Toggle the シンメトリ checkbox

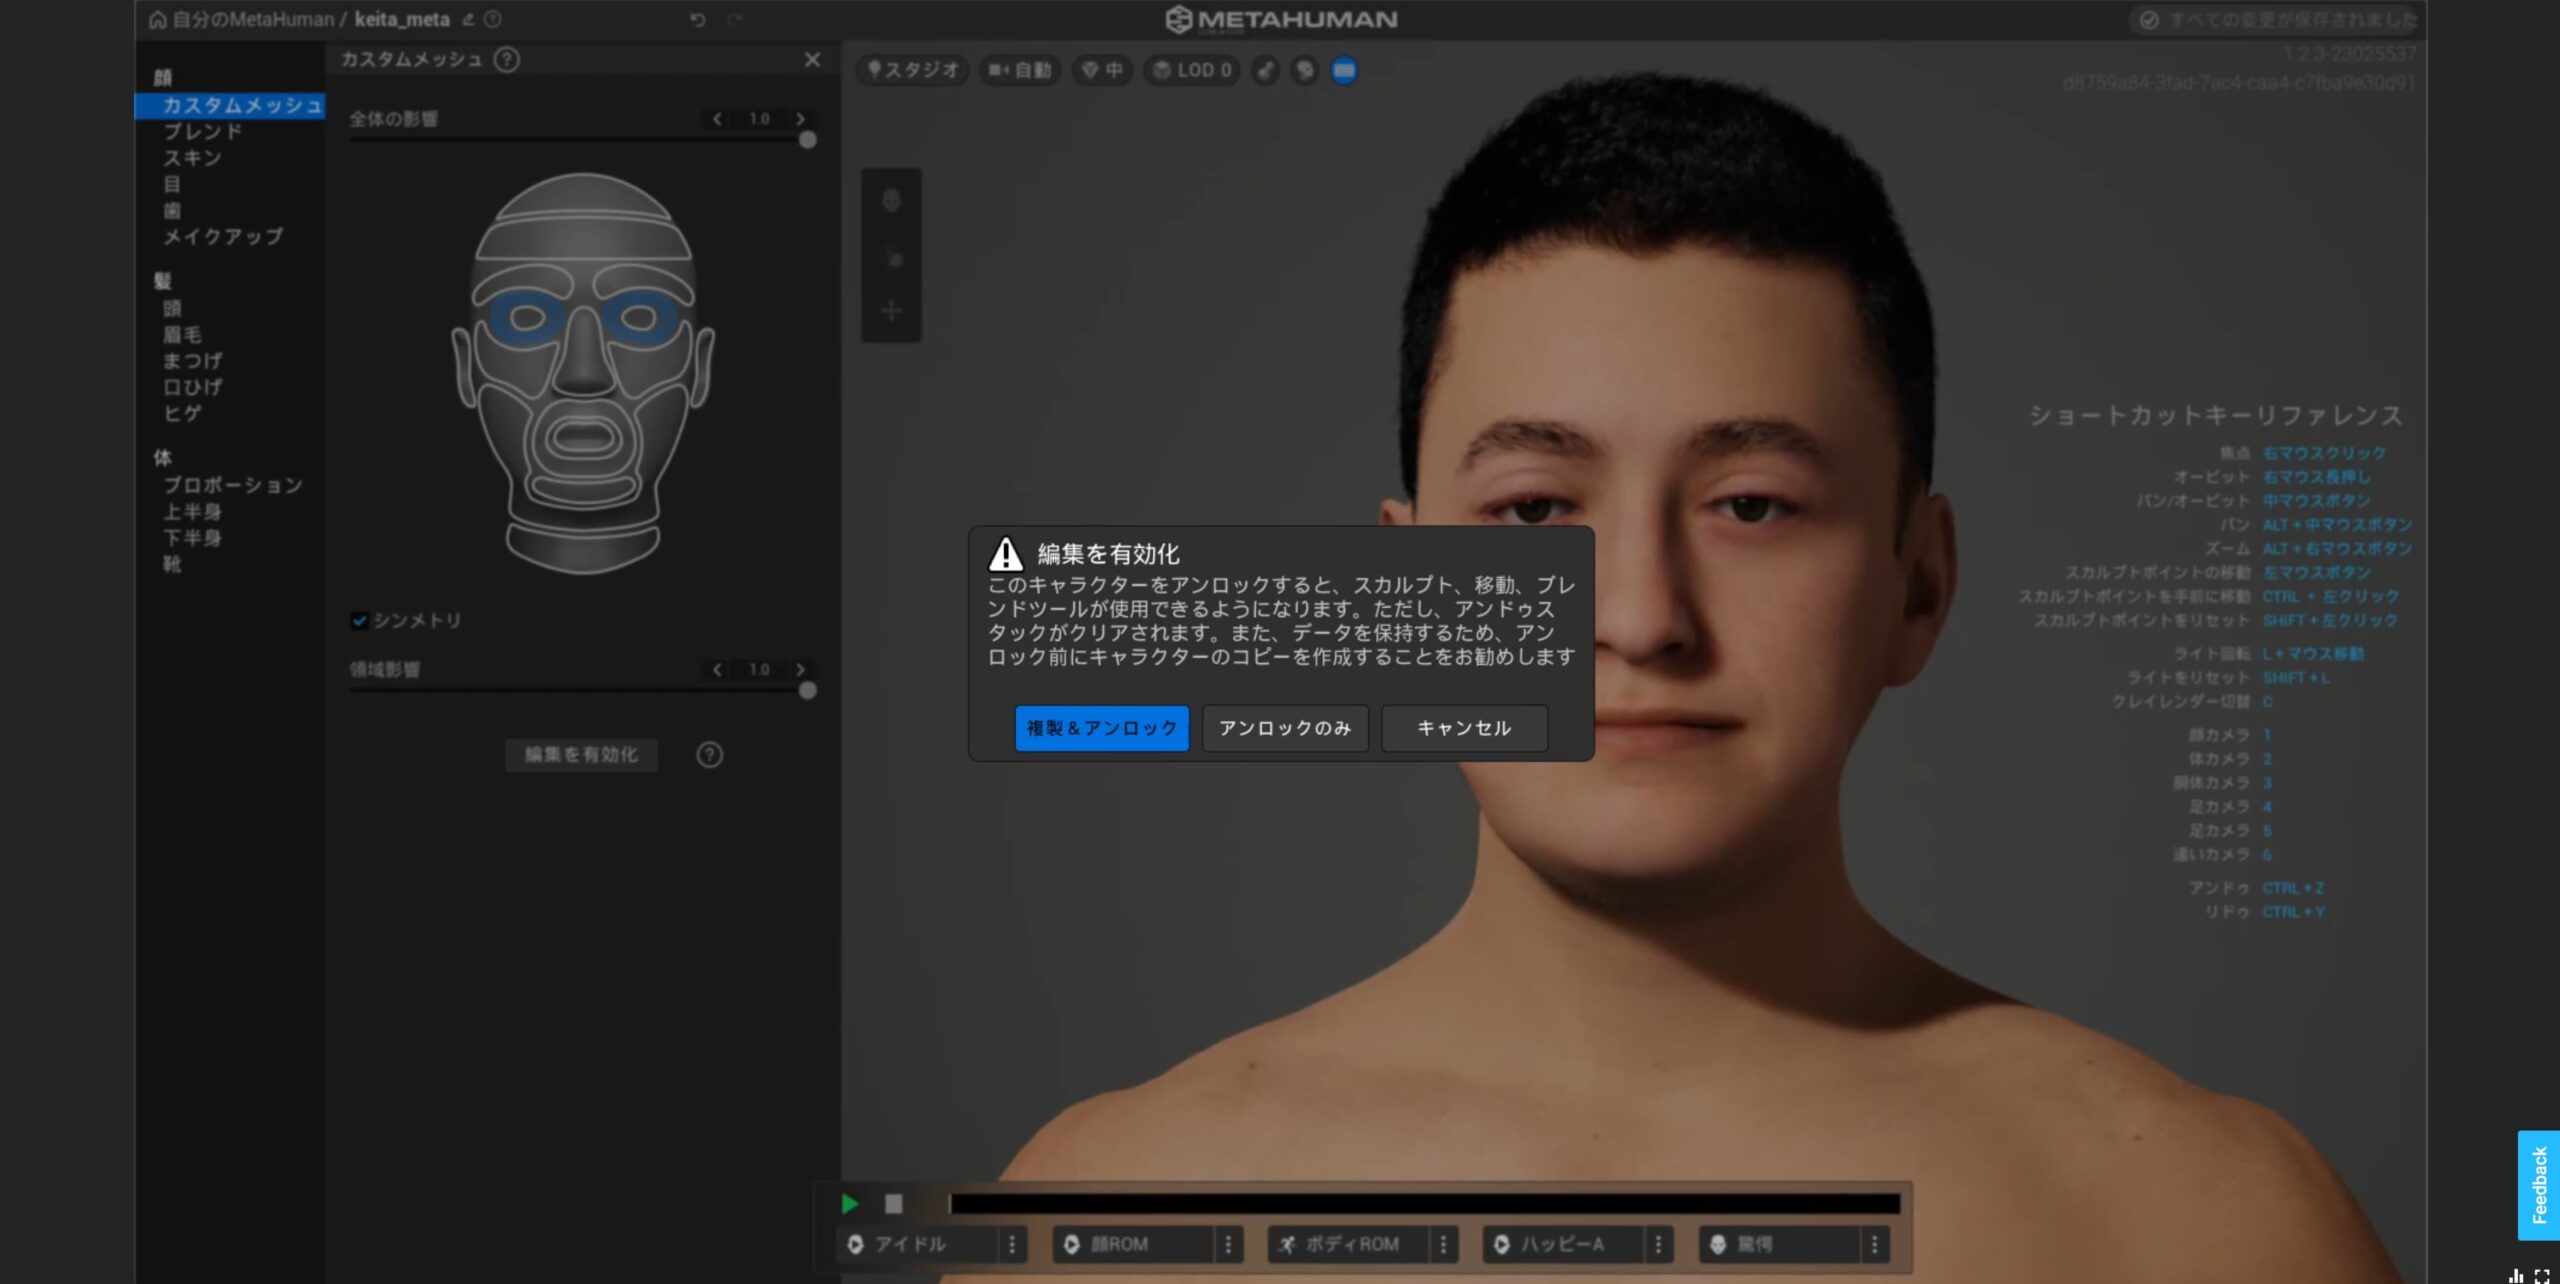(359, 621)
